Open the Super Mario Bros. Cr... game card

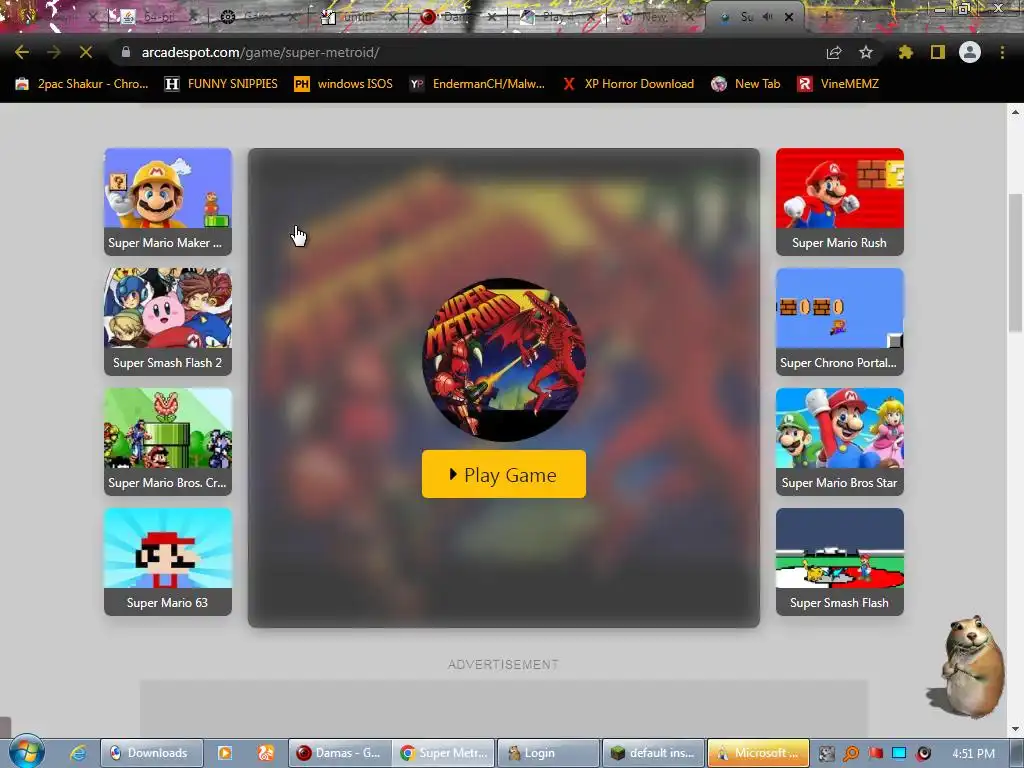coord(168,442)
